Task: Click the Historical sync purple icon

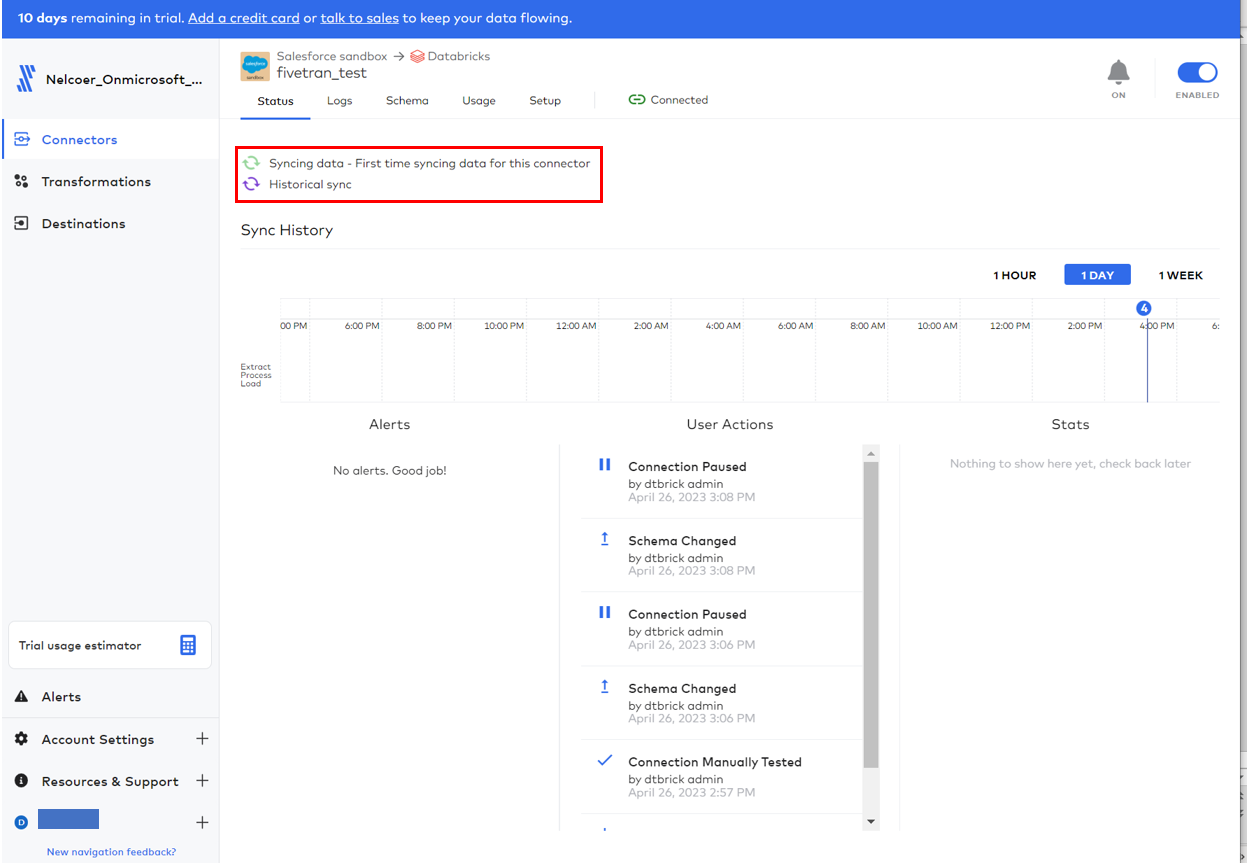Action: pos(252,184)
